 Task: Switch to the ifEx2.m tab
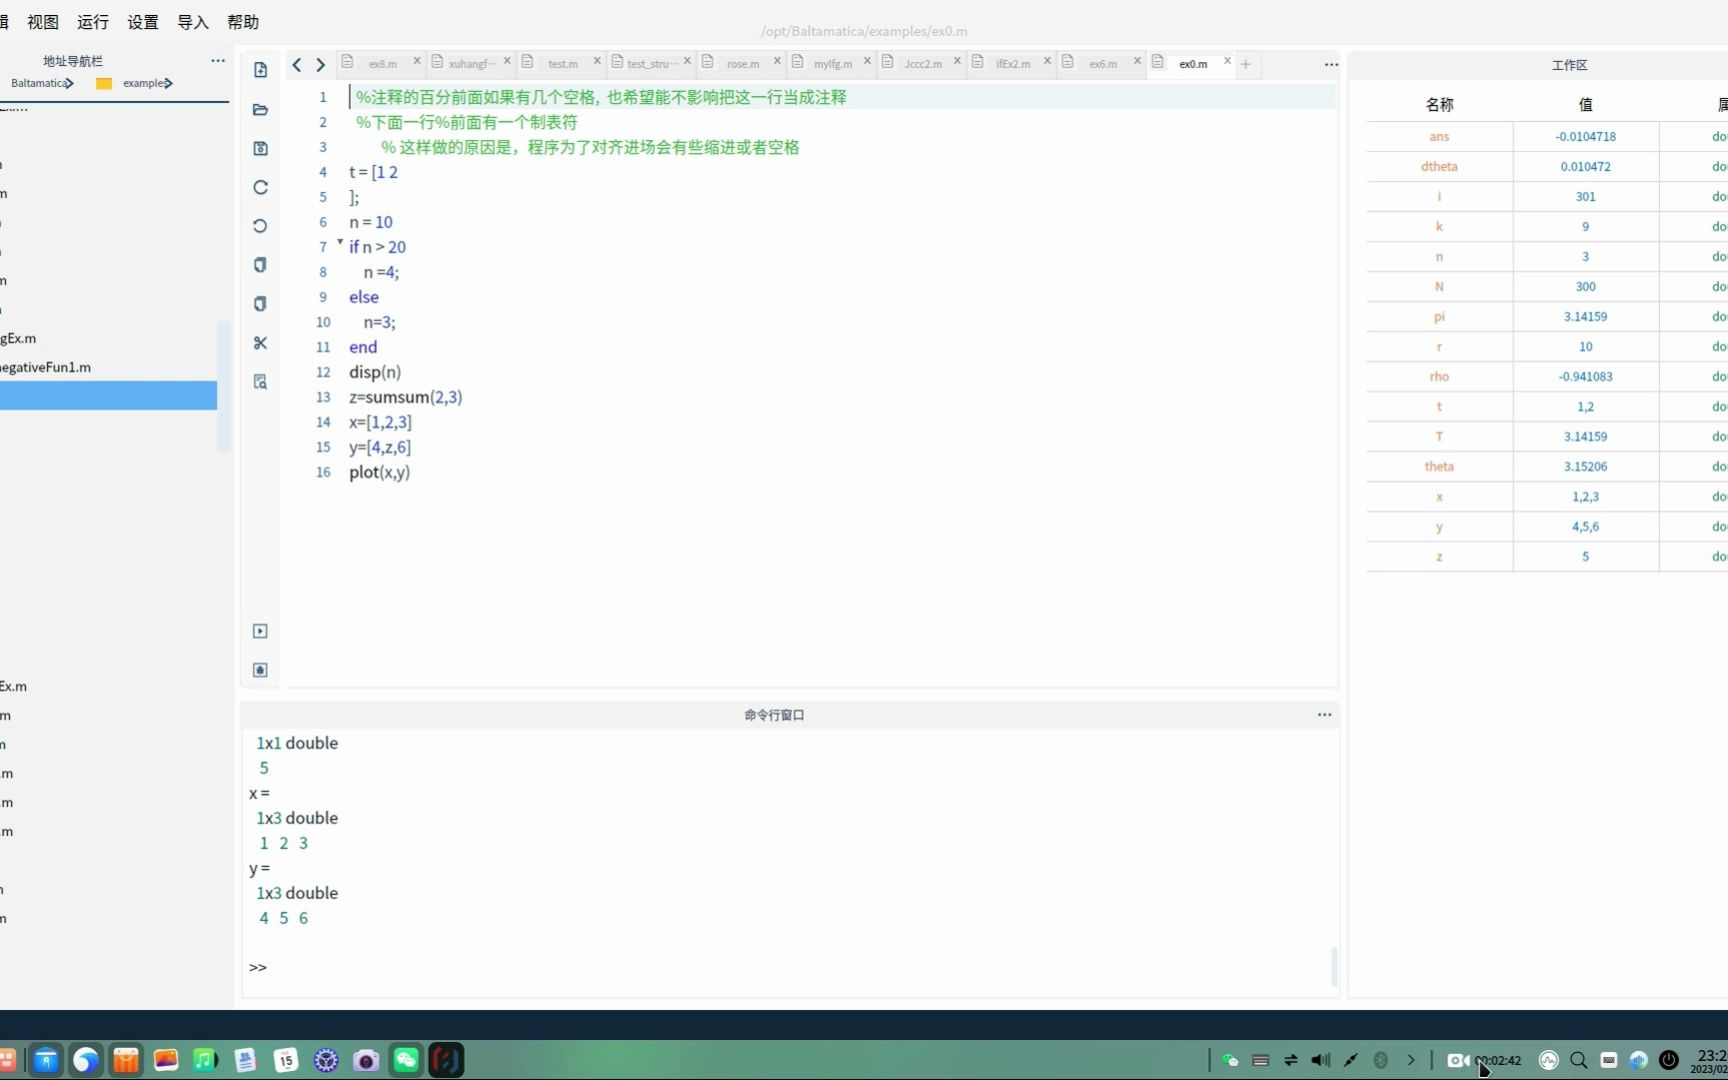click(x=1013, y=64)
